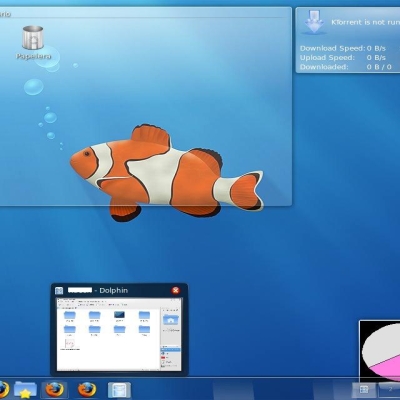The width and height of the screenshot is (400, 400).
Task: Switch to virtual desktop 2 in pager
Action: click(389, 389)
